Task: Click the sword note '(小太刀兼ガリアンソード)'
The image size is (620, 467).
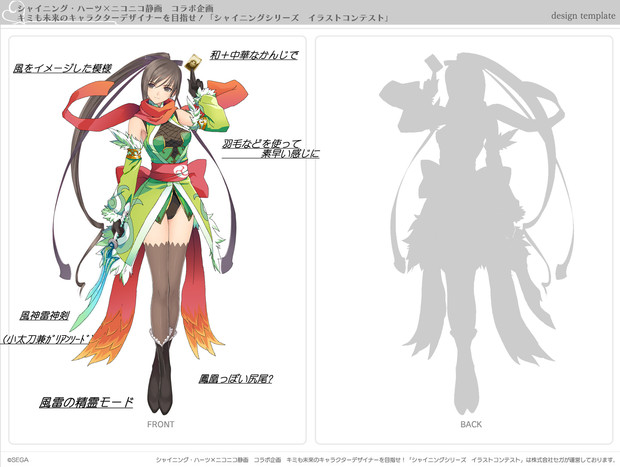Action: click(x=47, y=339)
